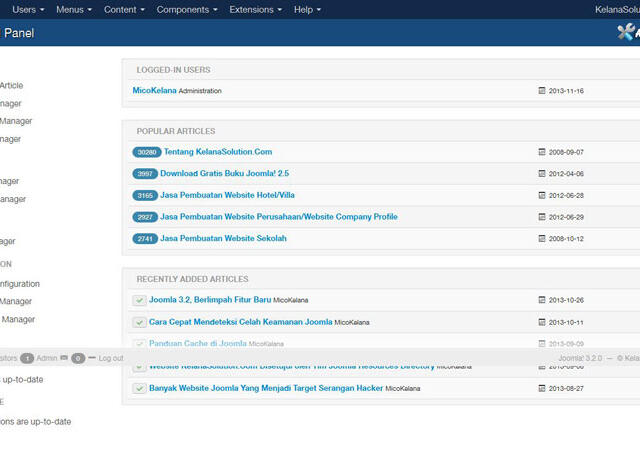Click the 2741 hits badge

[x=145, y=239]
